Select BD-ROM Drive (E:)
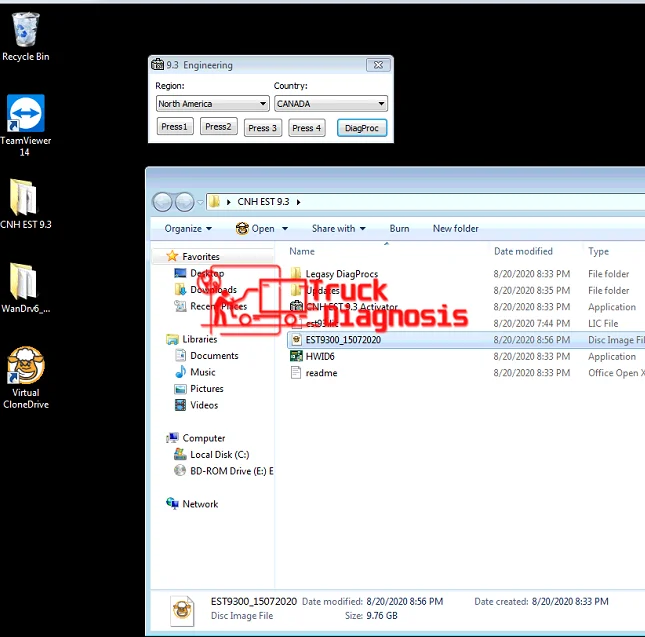The image size is (645, 637). (x=232, y=471)
